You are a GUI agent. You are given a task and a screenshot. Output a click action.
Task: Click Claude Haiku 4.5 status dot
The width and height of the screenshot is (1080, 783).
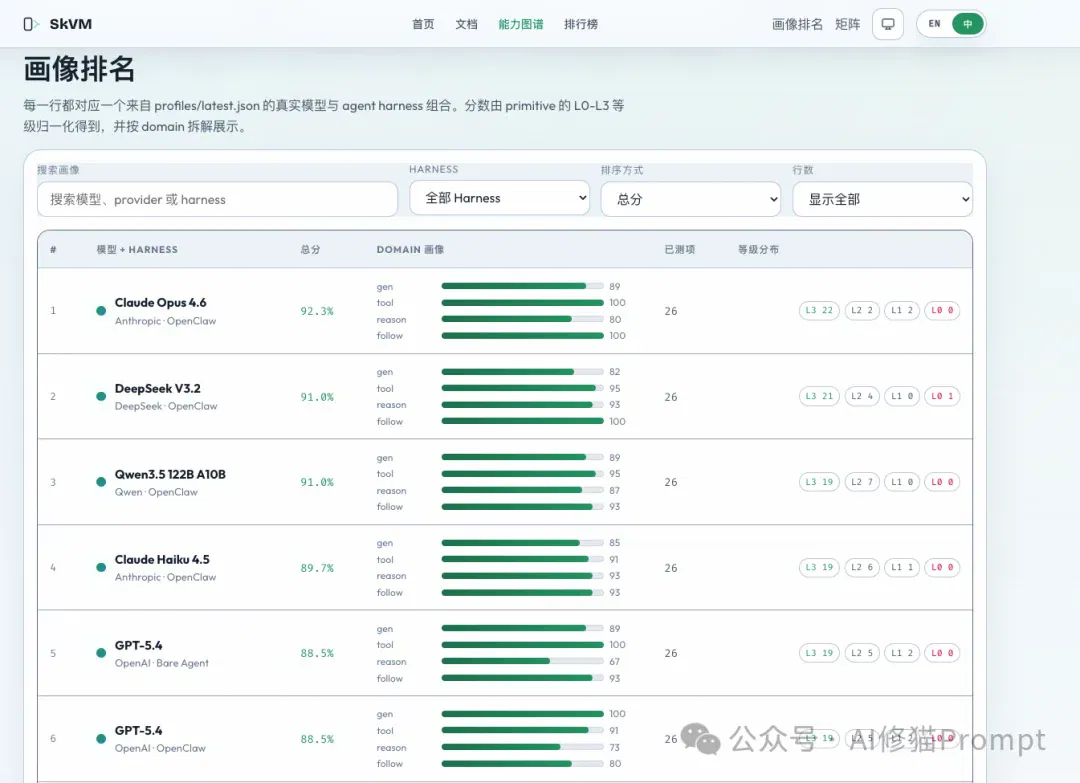click(101, 567)
